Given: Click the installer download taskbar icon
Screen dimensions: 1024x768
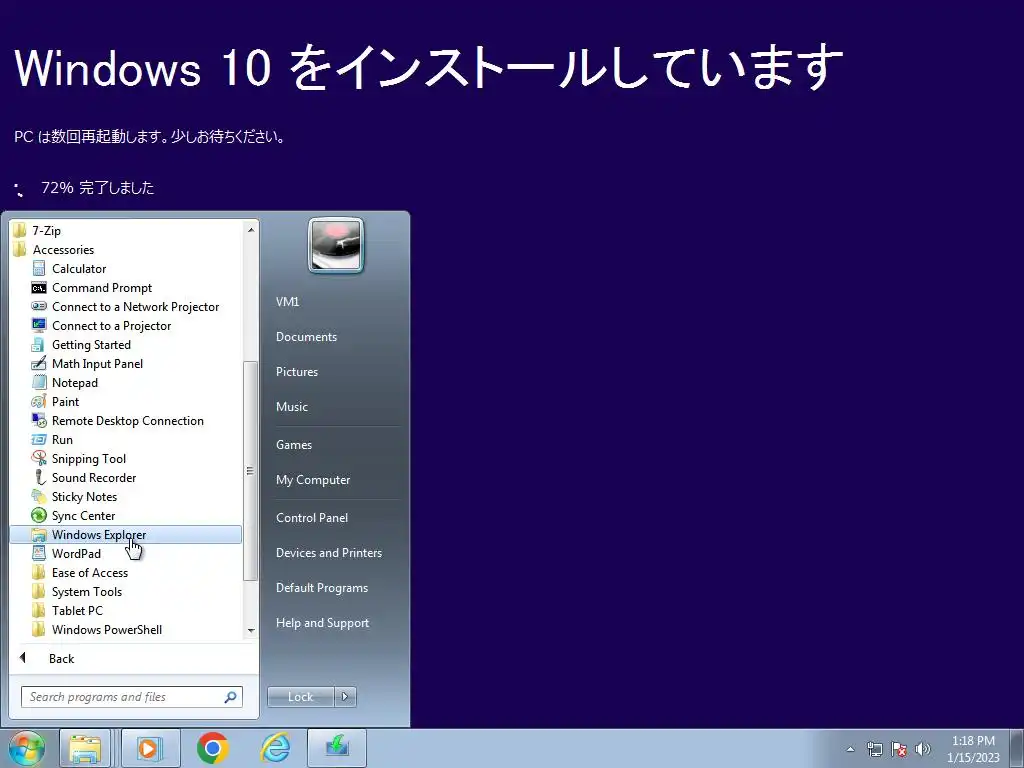Looking at the screenshot, I should [337, 748].
